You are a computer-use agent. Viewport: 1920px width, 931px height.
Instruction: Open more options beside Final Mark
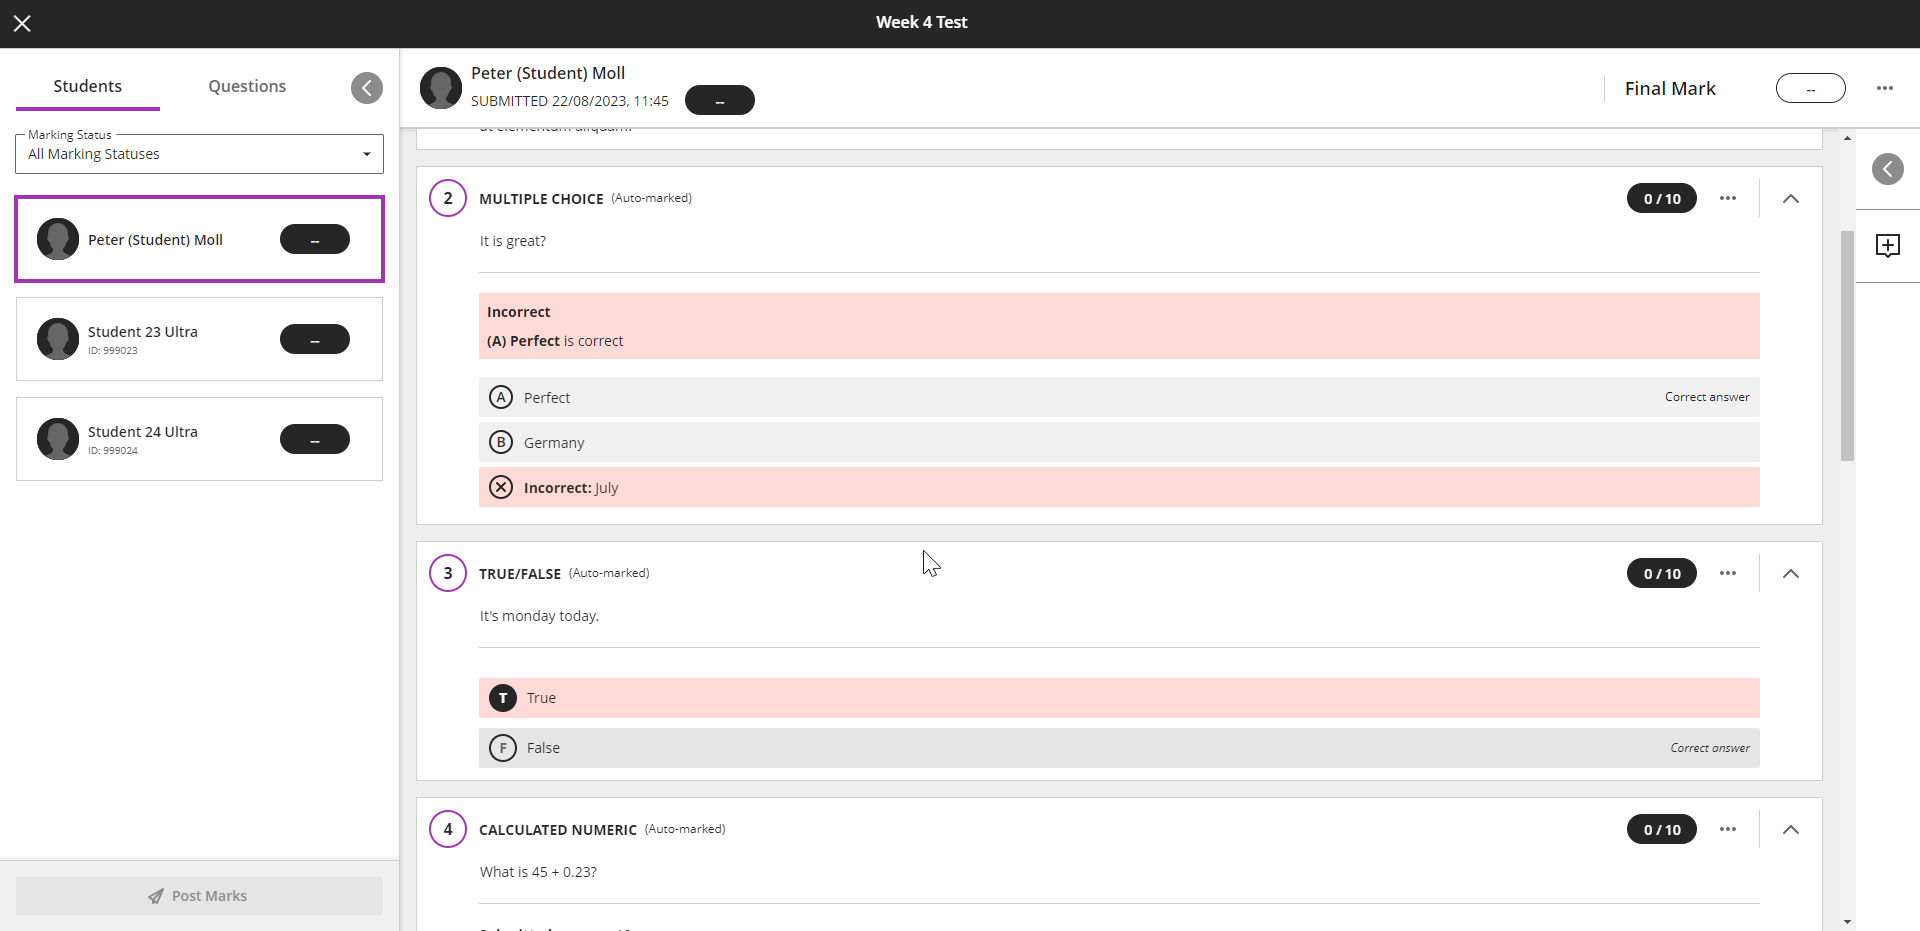point(1884,88)
